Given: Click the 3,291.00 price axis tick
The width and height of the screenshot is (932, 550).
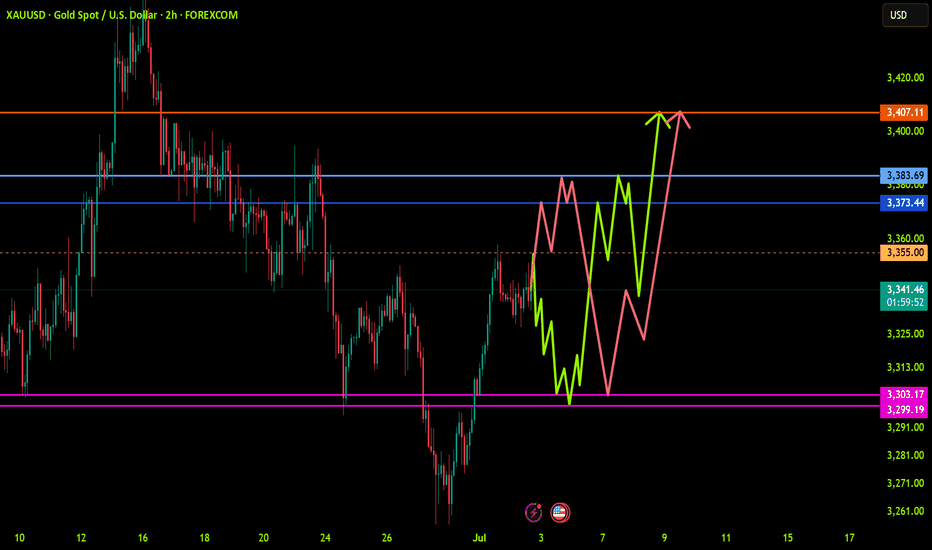Looking at the screenshot, I should tap(905, 427).
